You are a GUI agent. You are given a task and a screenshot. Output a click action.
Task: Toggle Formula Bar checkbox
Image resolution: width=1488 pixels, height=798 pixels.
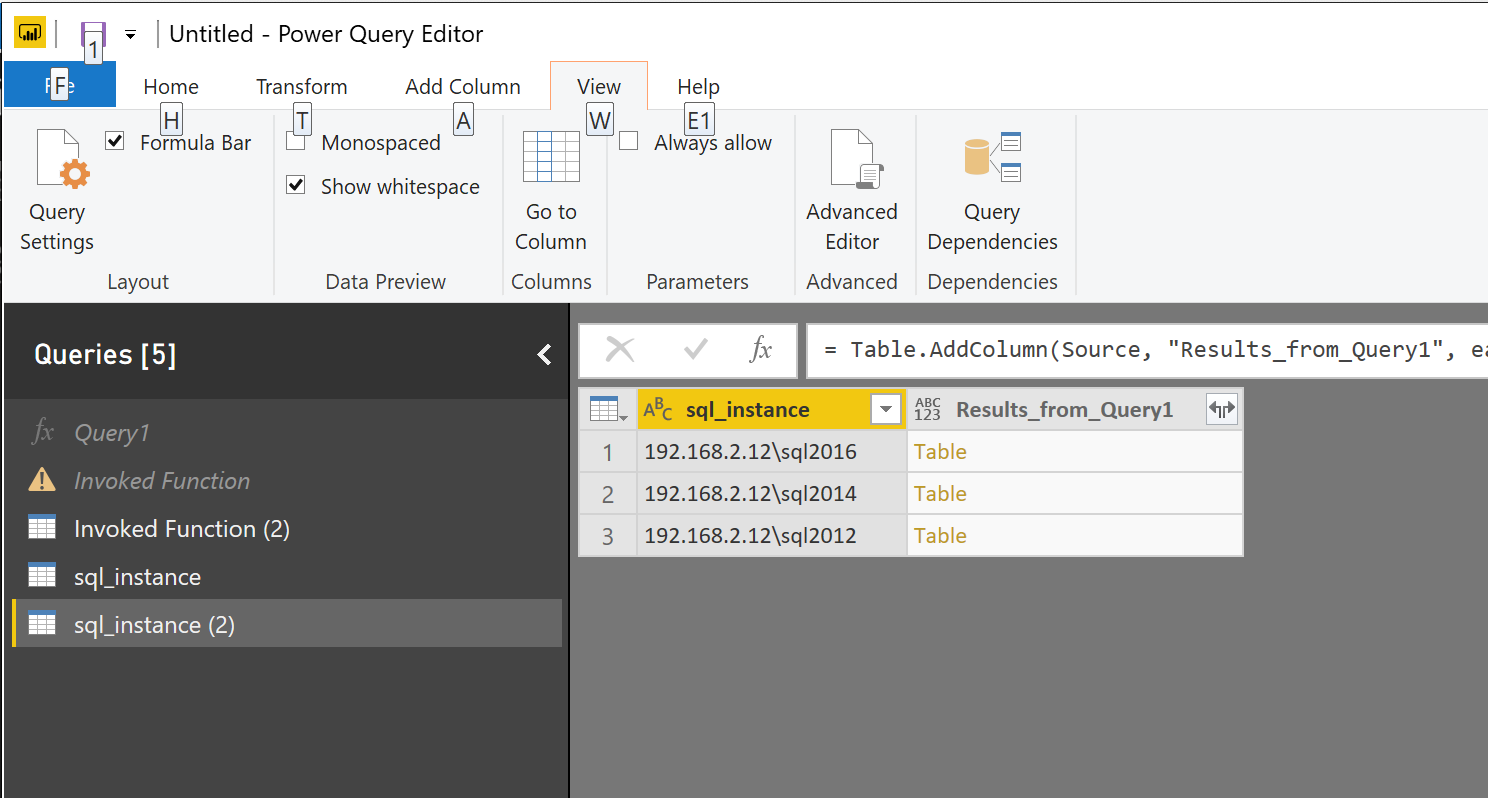115,141
